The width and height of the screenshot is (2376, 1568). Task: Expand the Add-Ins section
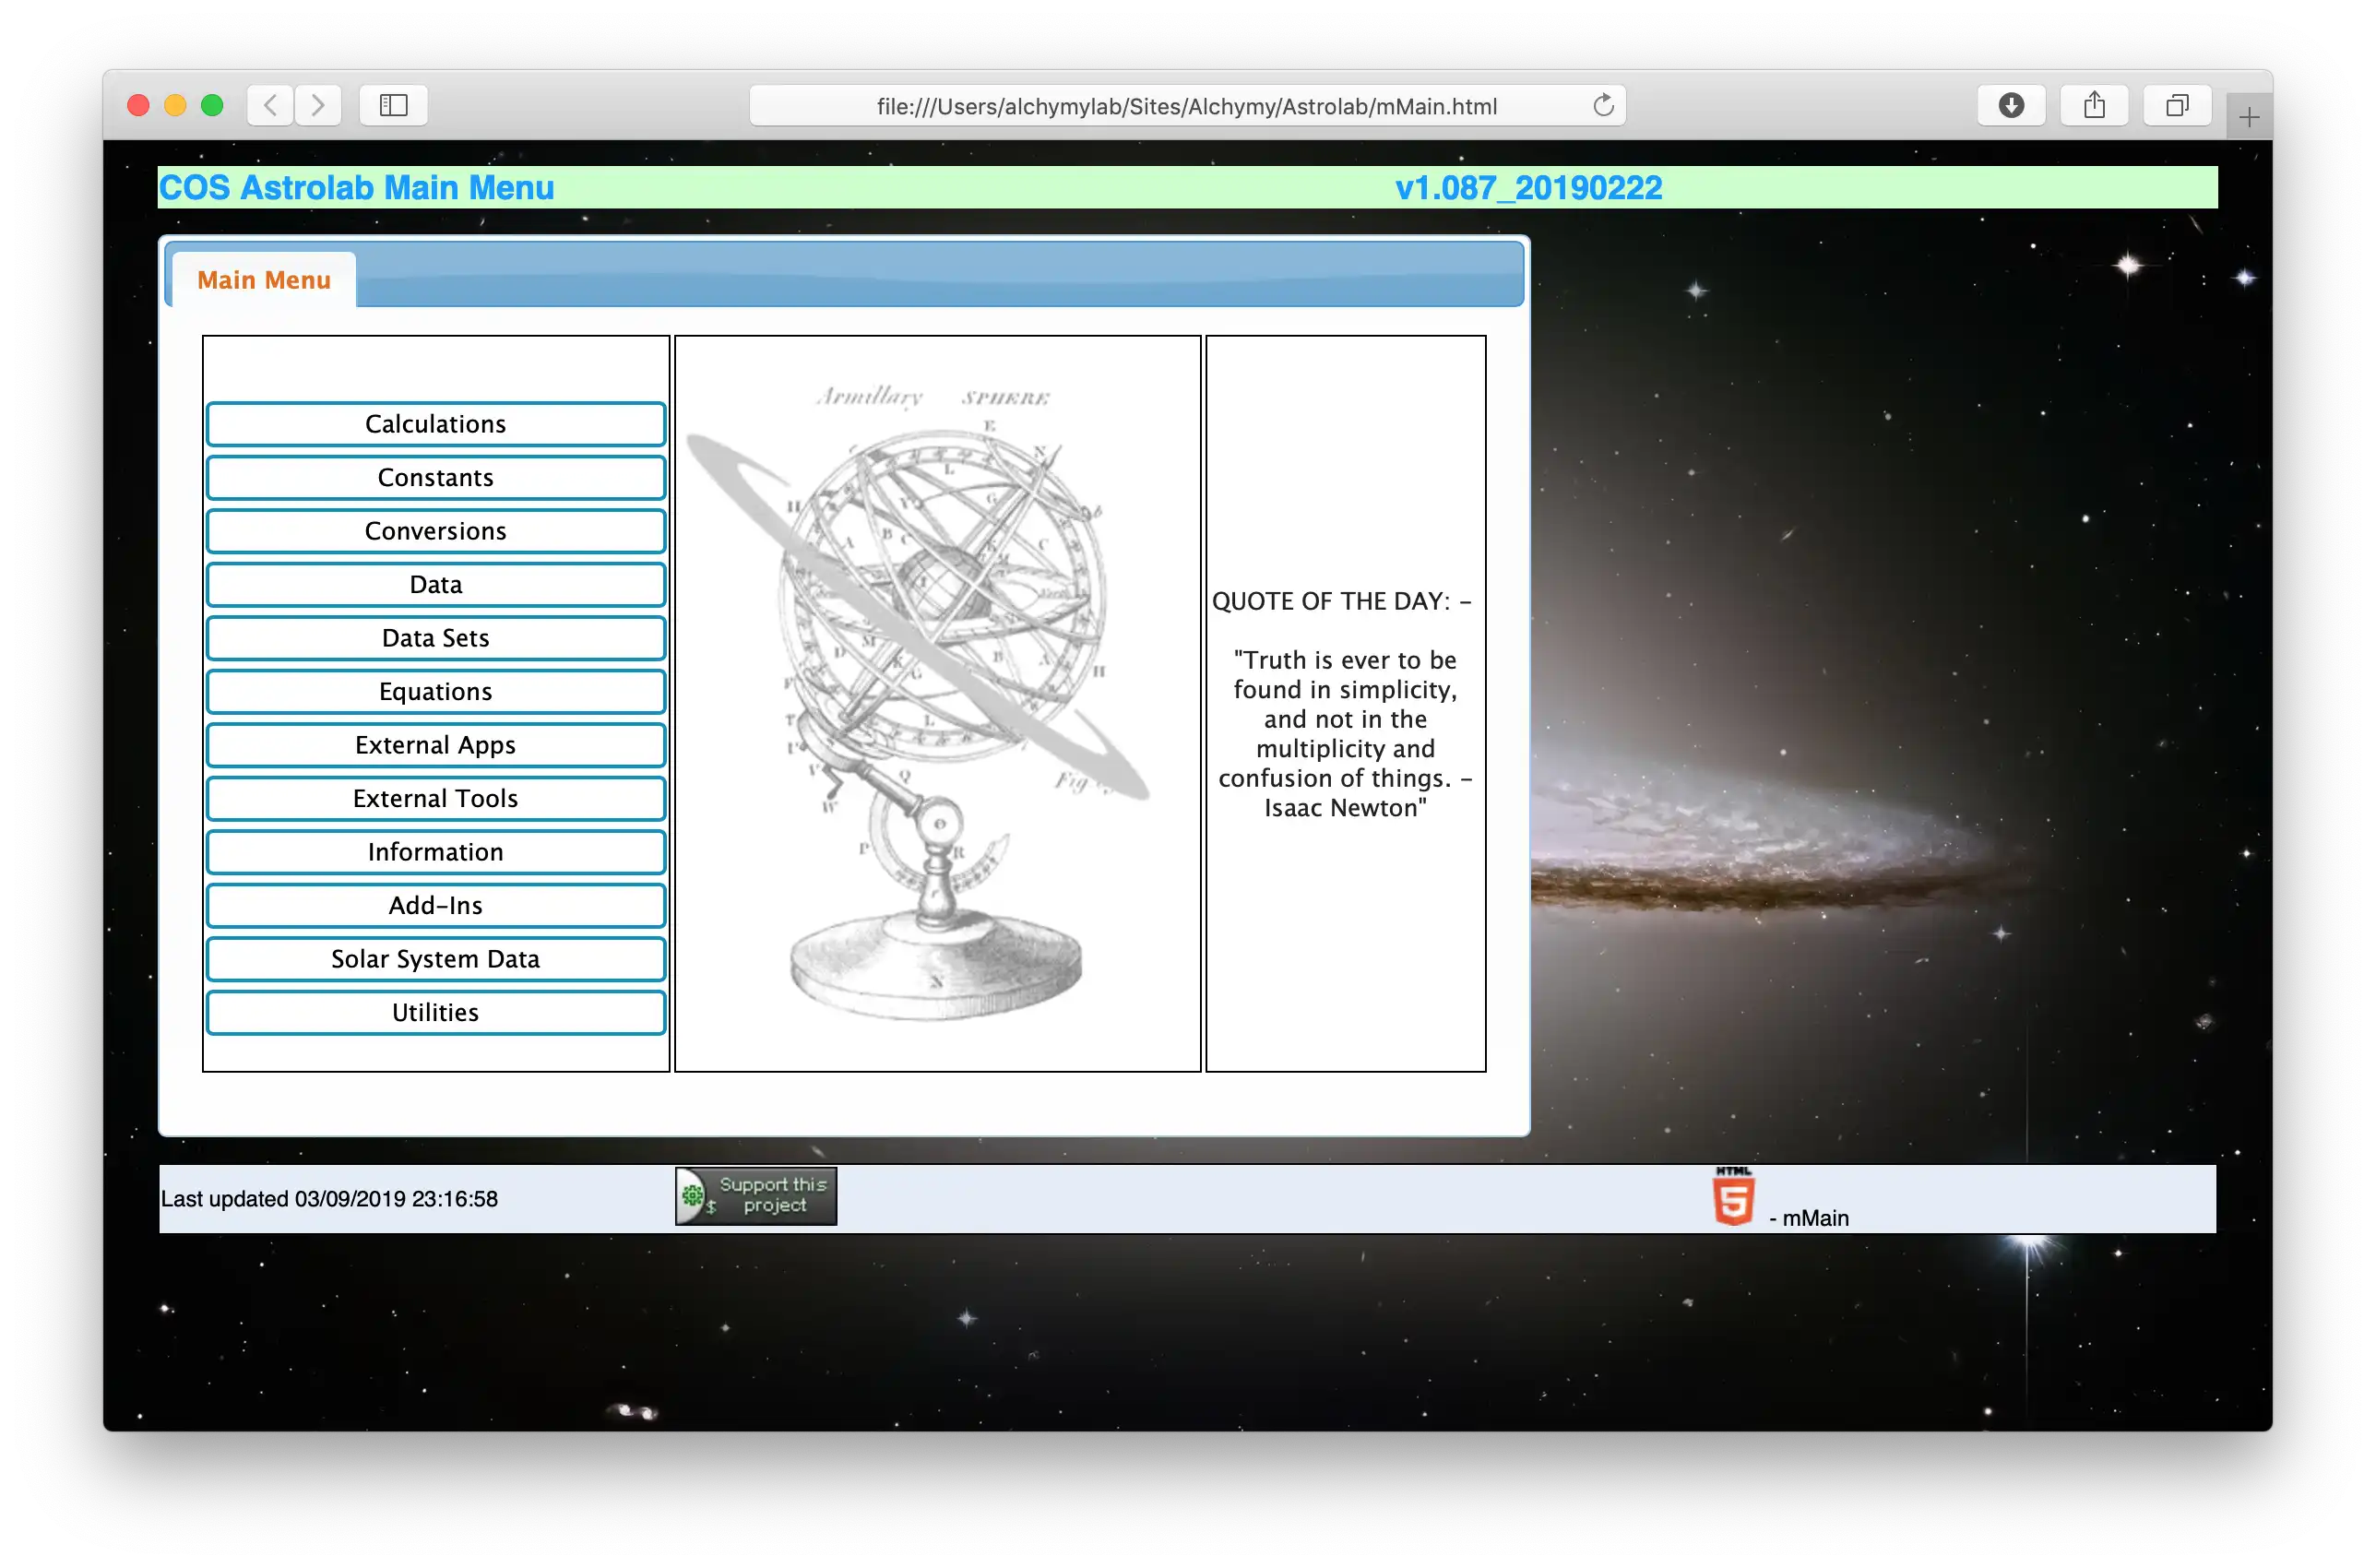(x=435, y=905)
